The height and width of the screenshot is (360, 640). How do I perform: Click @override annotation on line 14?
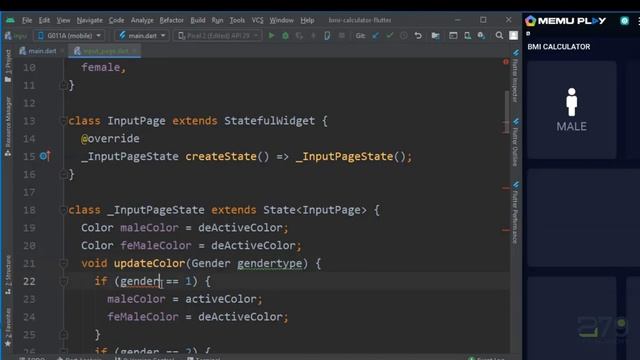tap(110, 139)
